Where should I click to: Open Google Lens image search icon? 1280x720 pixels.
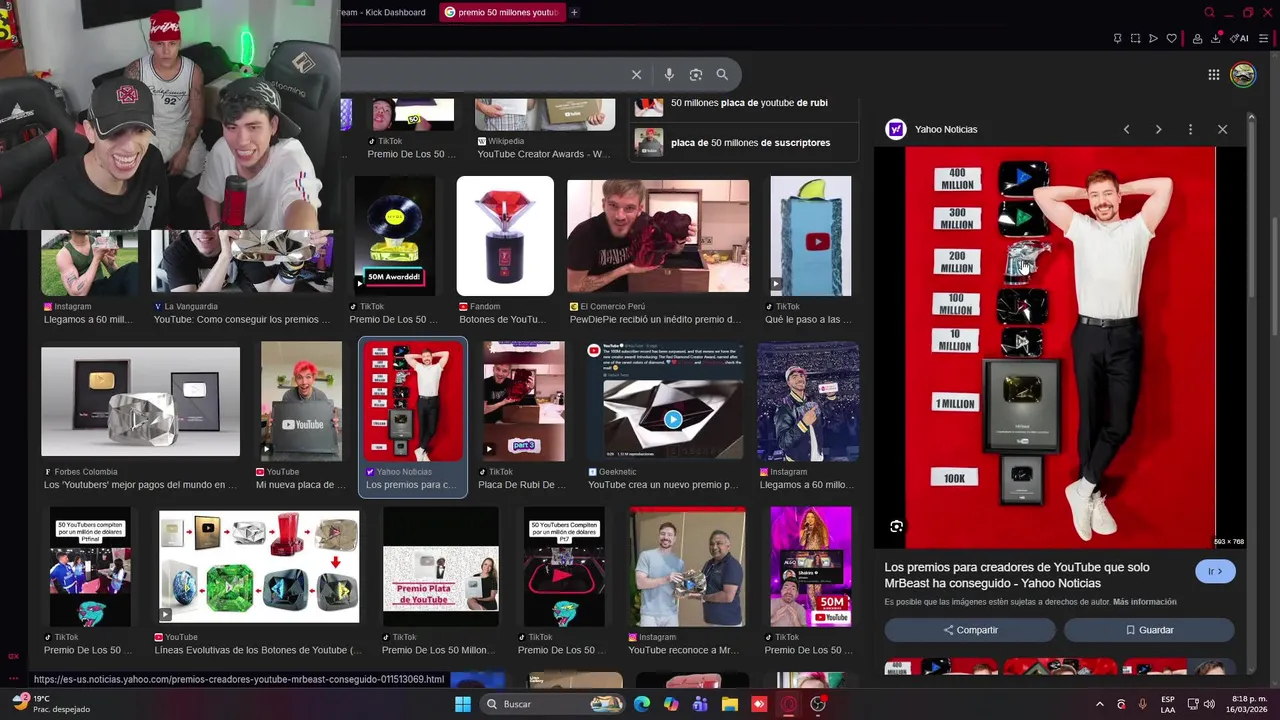coord(696,74)
